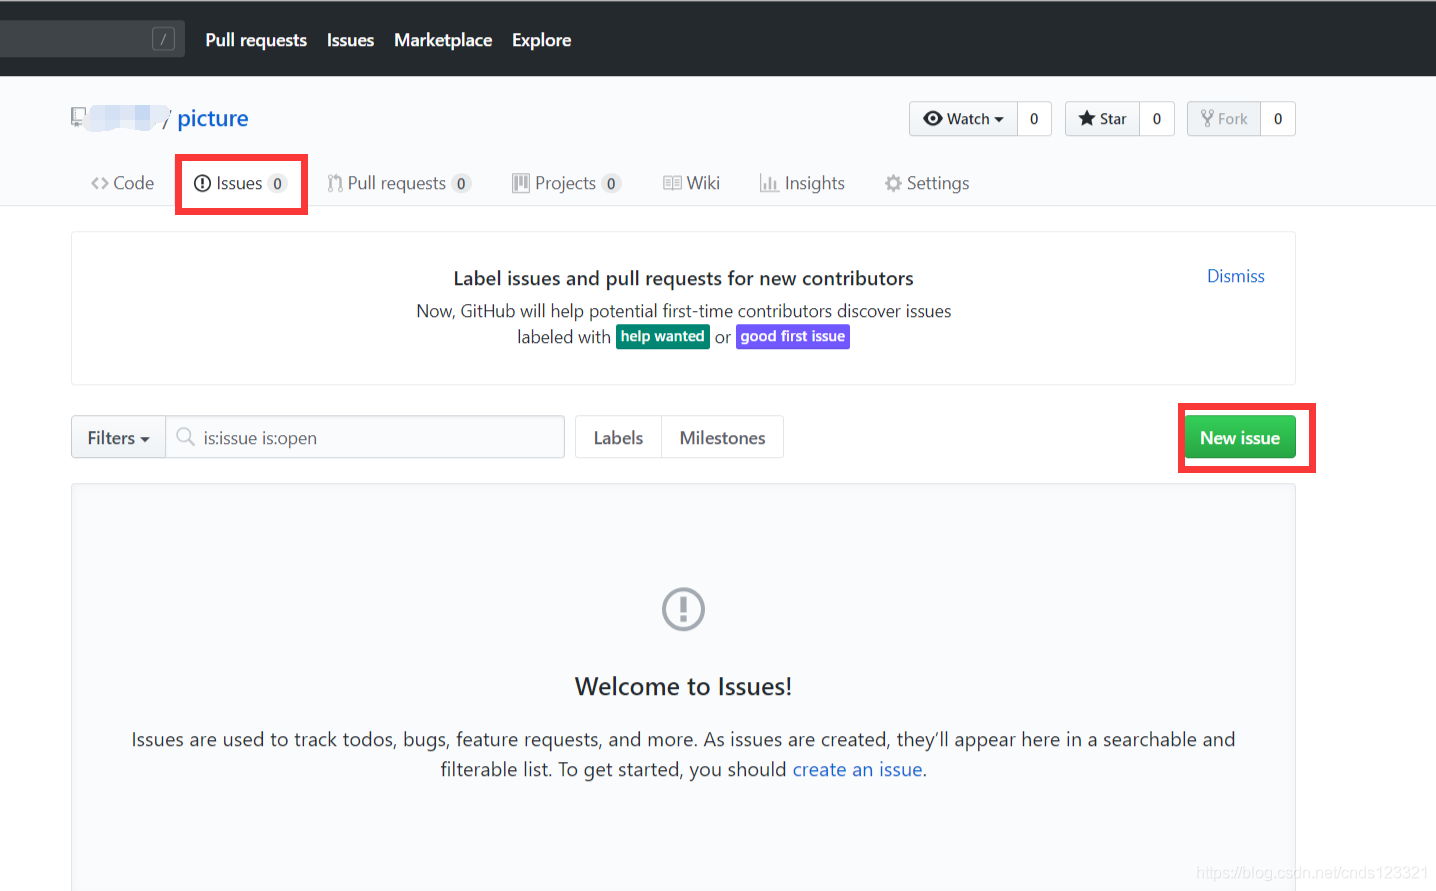Screen dimensions: 1436x891
Task: Click the issue-opened icon above Welcome to Issues
Action: click(x=683, y=609)
